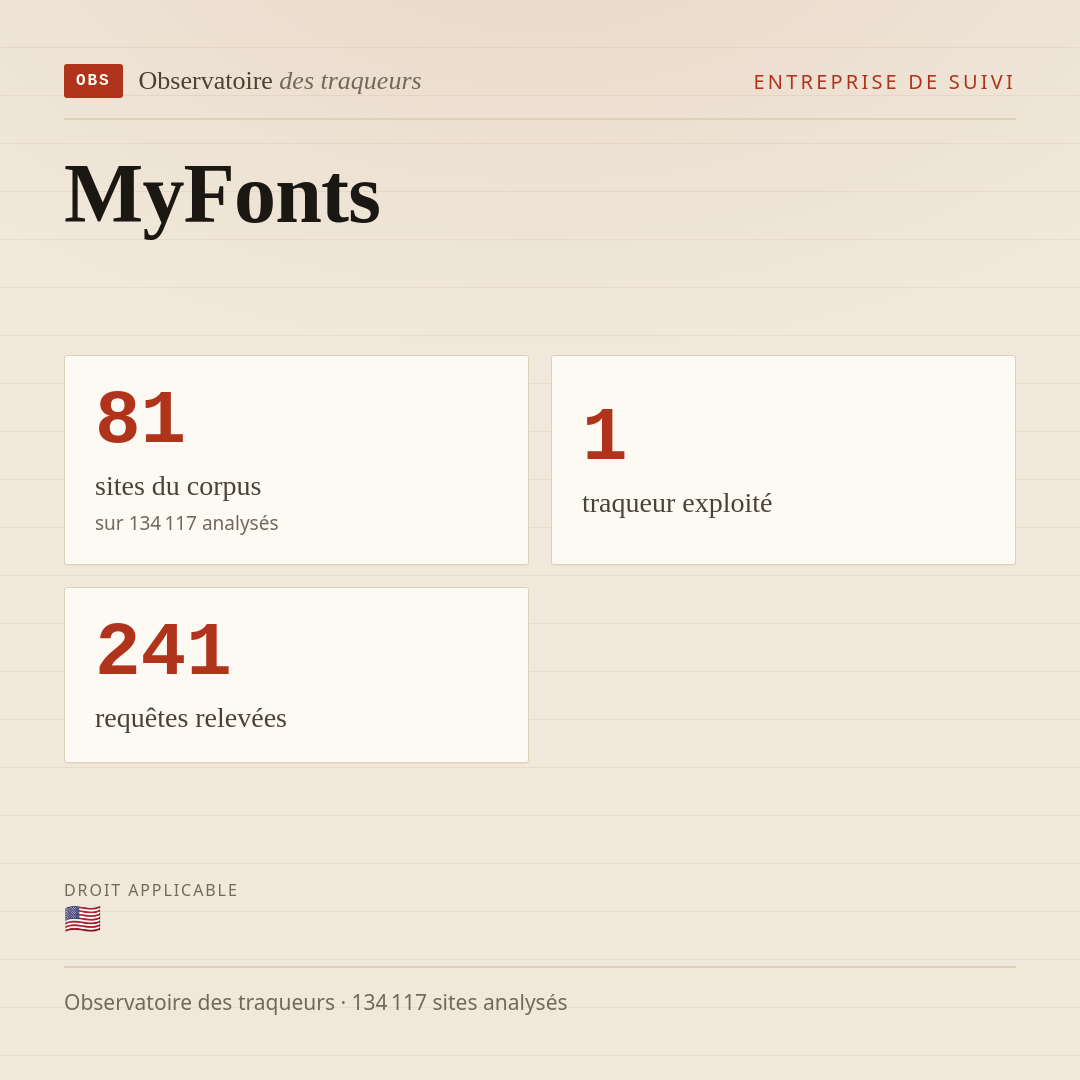This screenshot has width=1080, height=1080.
Task: Click 'sur 134 117 analysés' subtext
Action: pyautogui.click(x=187, y=523)
